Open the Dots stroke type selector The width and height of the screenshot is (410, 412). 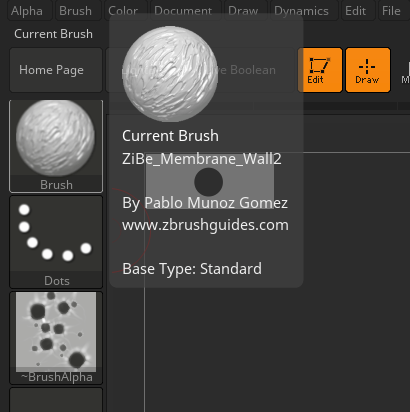(x=56, y=242)
